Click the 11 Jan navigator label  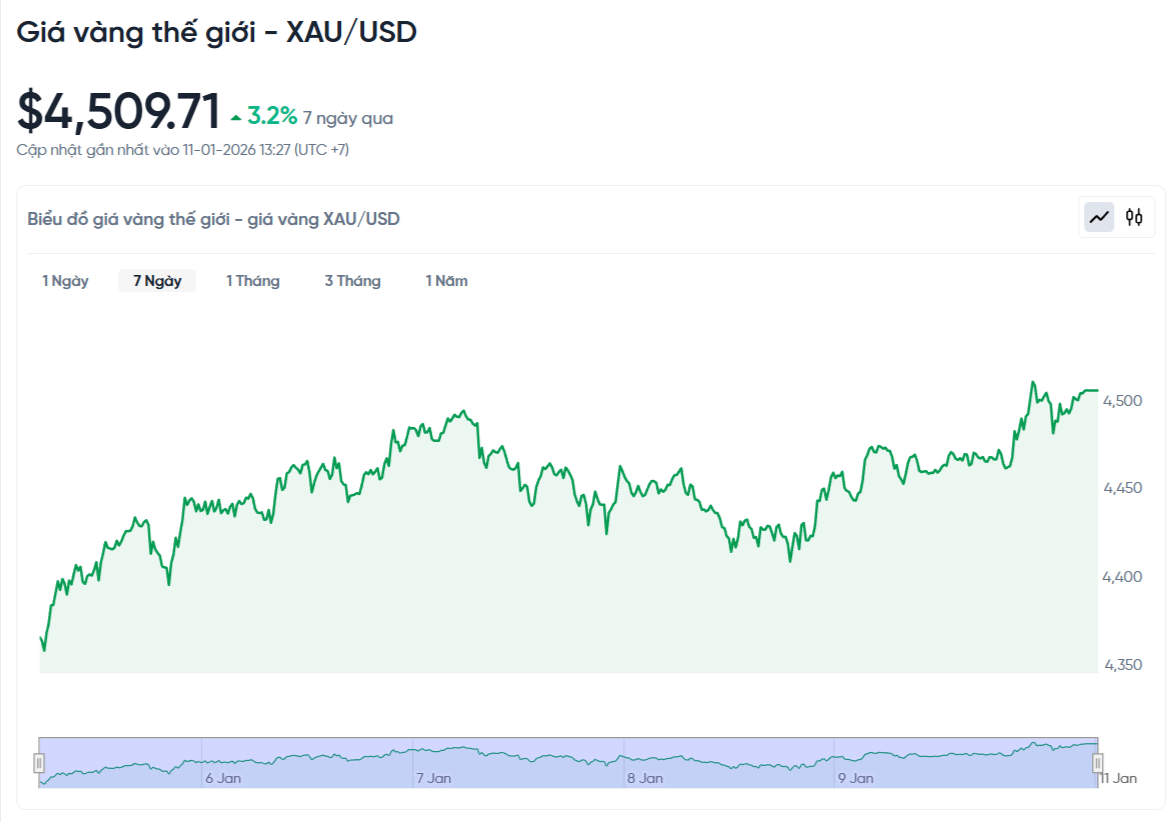pyautogui.click(x=1118, y=778)
